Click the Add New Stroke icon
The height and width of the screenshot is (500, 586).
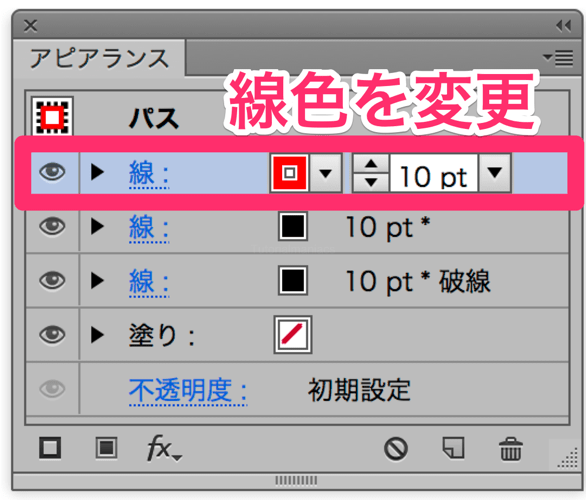coord(50,448)
